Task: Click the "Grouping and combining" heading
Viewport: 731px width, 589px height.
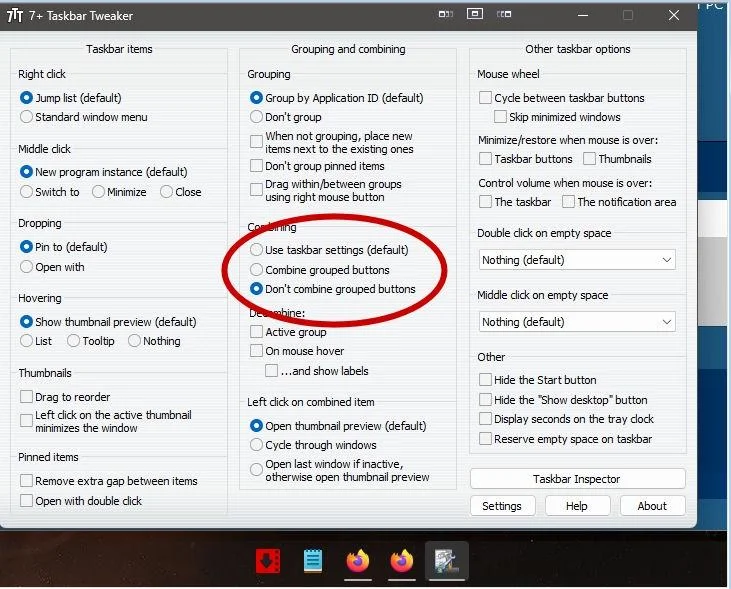Action: [x=348, y=49]
